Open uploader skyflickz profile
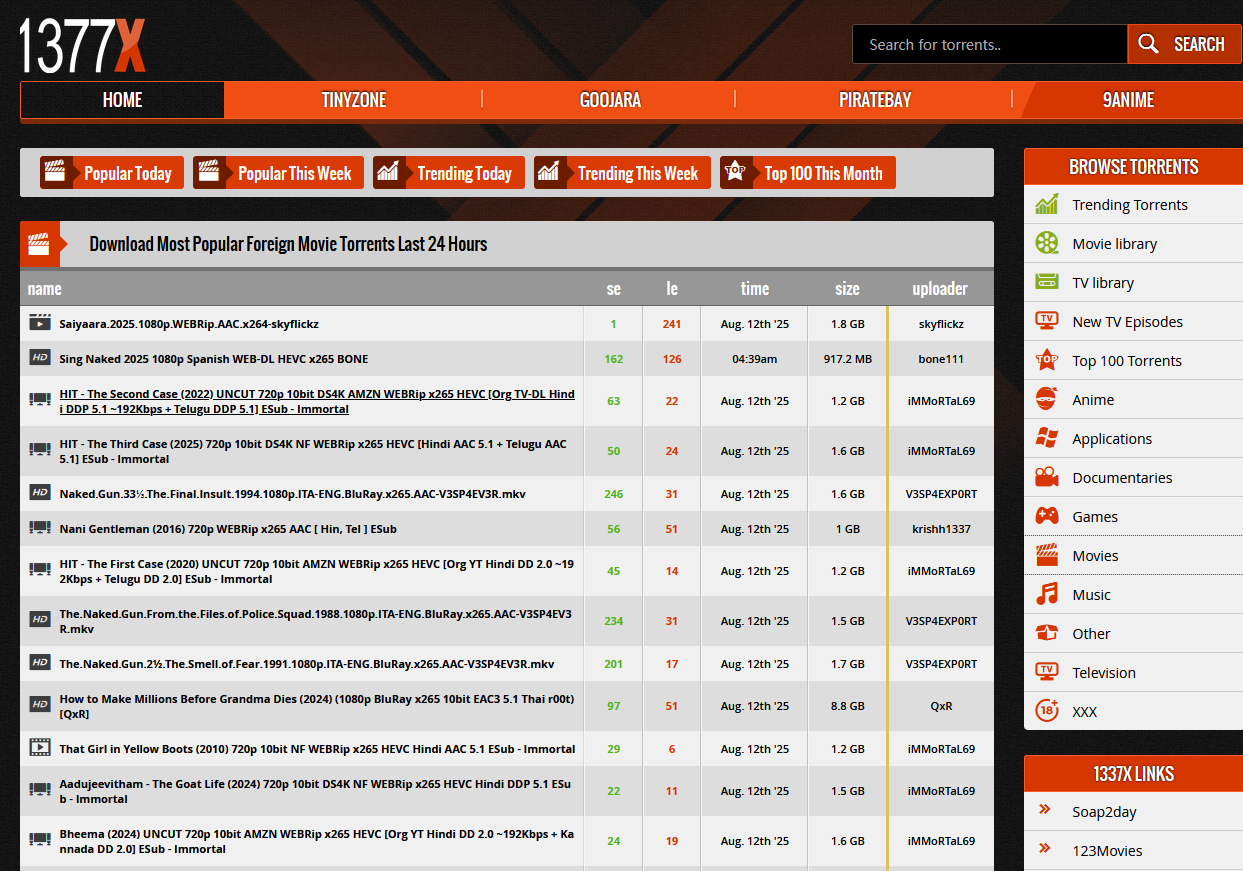The width and height of the screenshot is (1243, 871). 941,324
